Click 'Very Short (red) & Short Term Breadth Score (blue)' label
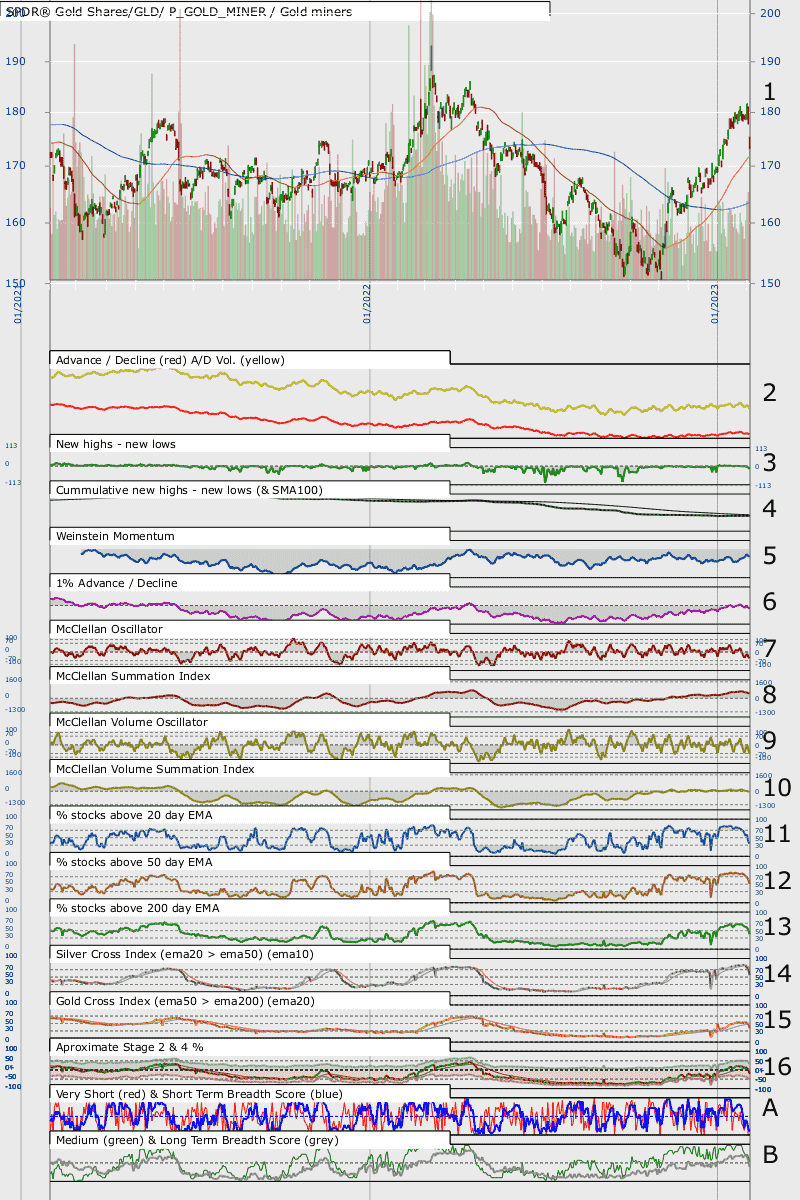Image resolution: width=800 pixels, height=1200 pixels. click(x=200, y=1094)
